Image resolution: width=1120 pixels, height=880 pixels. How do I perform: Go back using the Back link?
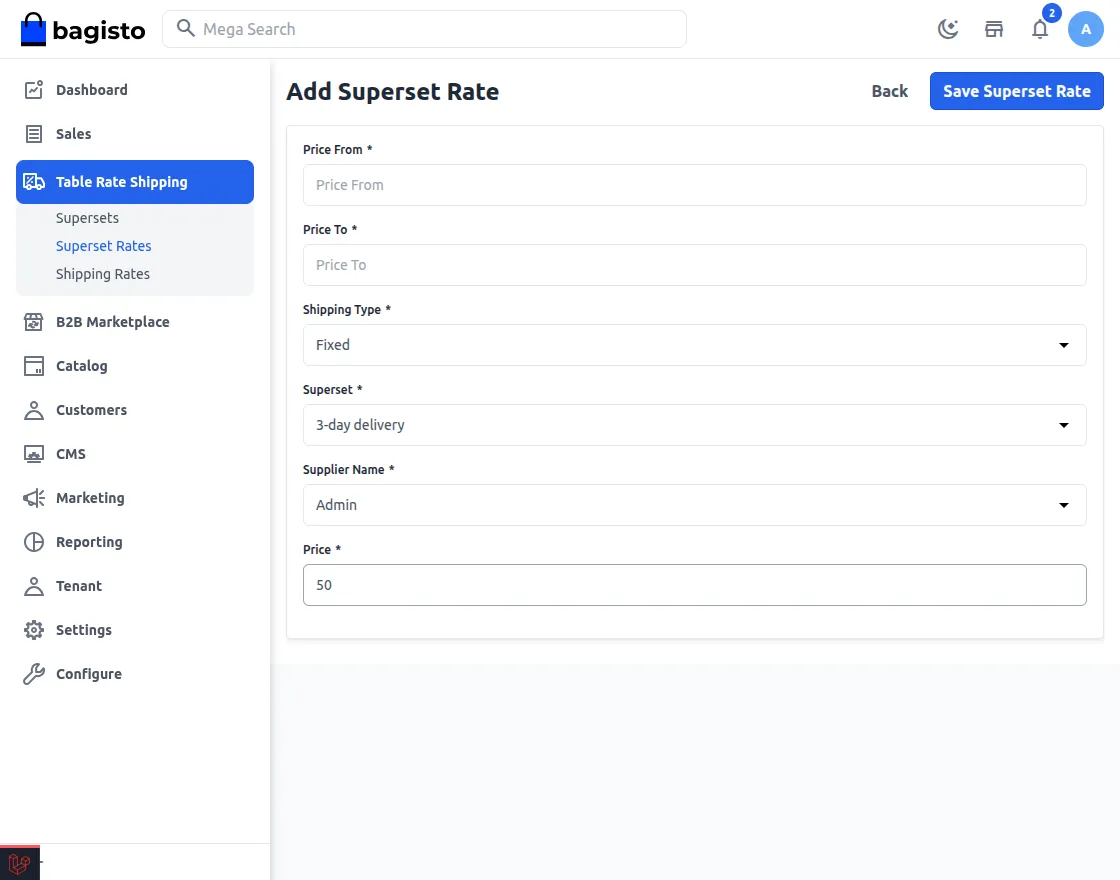889,90
